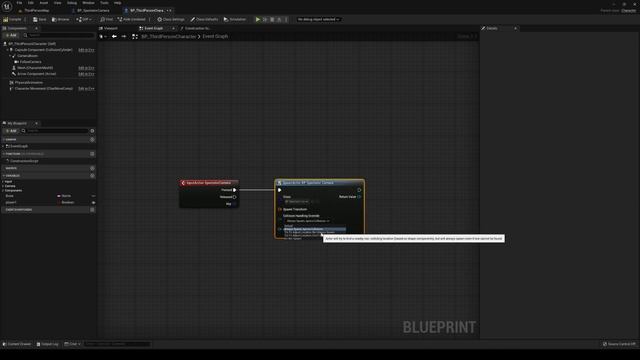Open the debug object selector dropdown
640x360 pixels.
pos(318,19)
